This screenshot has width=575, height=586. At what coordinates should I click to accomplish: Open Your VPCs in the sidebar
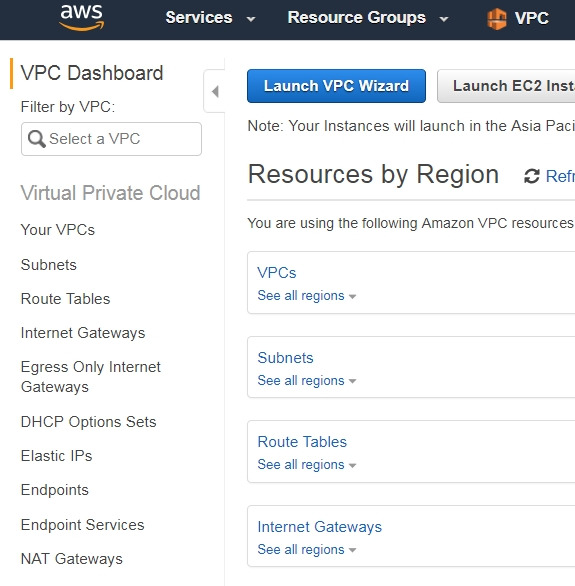58,230
